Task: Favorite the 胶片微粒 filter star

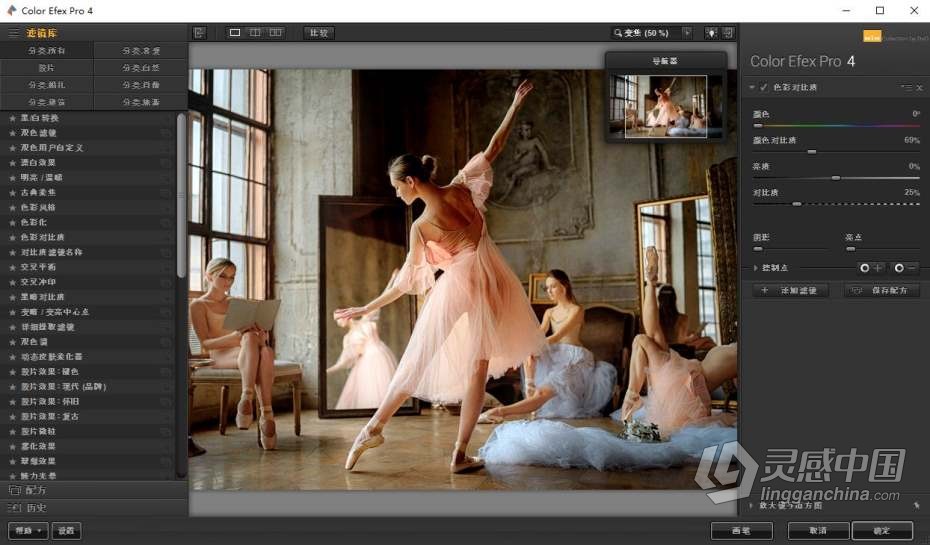Action: click(x=12, y=432)
